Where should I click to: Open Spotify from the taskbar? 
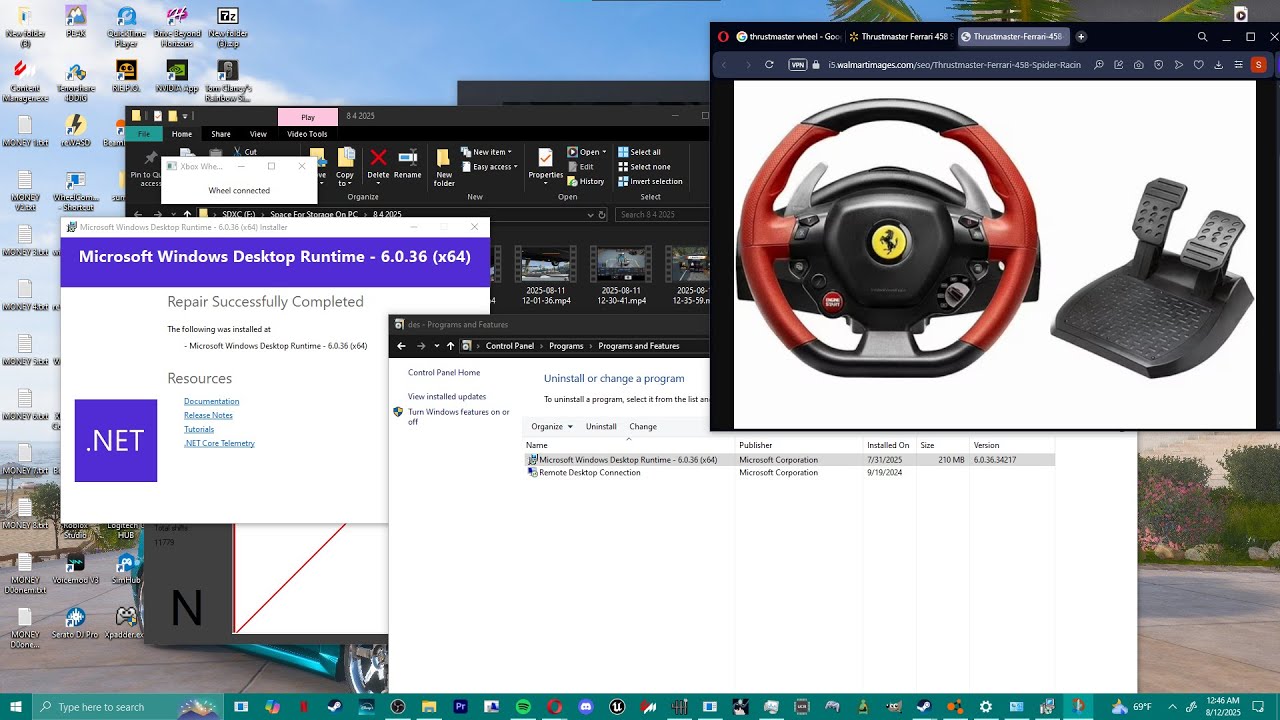(523, 707)
